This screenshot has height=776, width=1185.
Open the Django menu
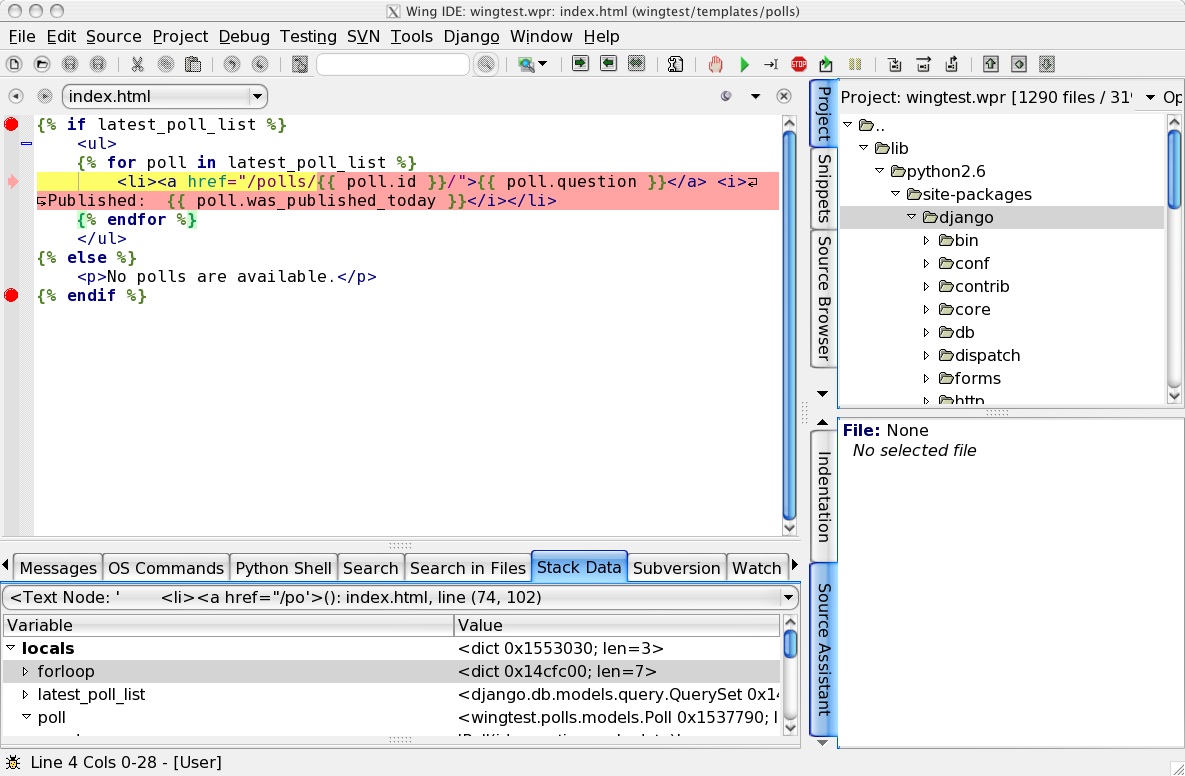[x=472, y=36]
